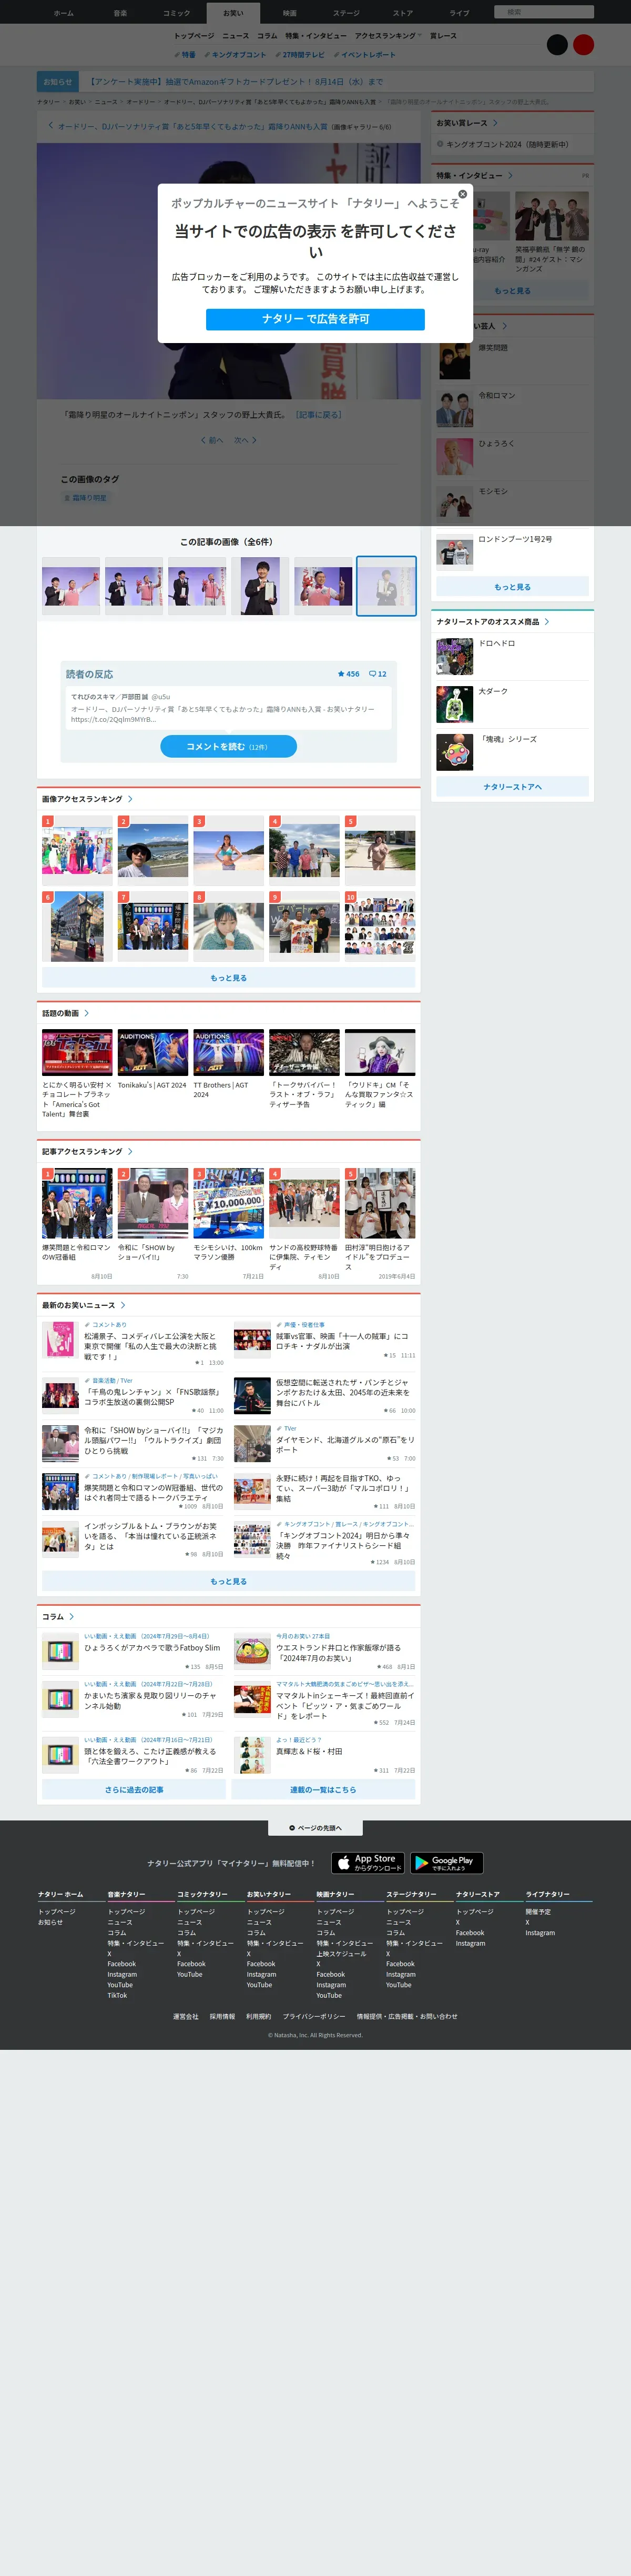The width and height of the screenshot is (631, 2576).
Task: Open 上映スケジュール in the 映画ナタリー footer
Action: click(341, 1953)
